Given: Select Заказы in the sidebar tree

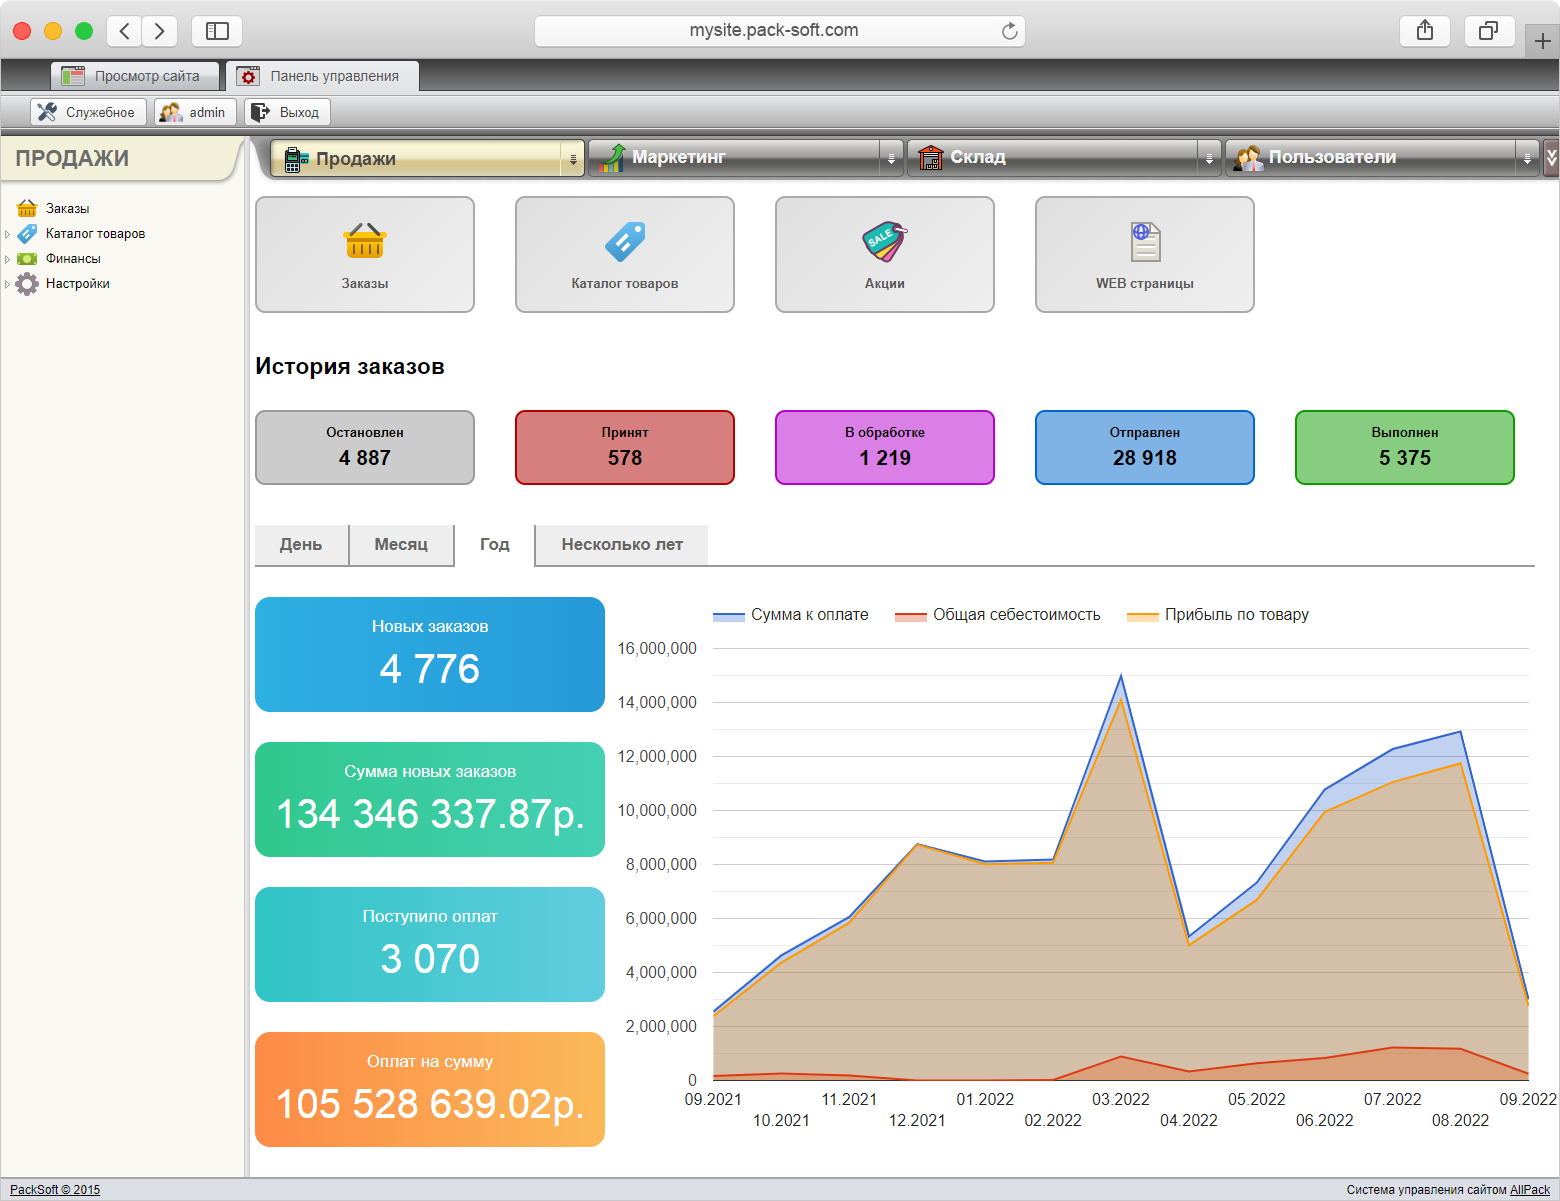Looking at the screenshot, I should point(67,208).
